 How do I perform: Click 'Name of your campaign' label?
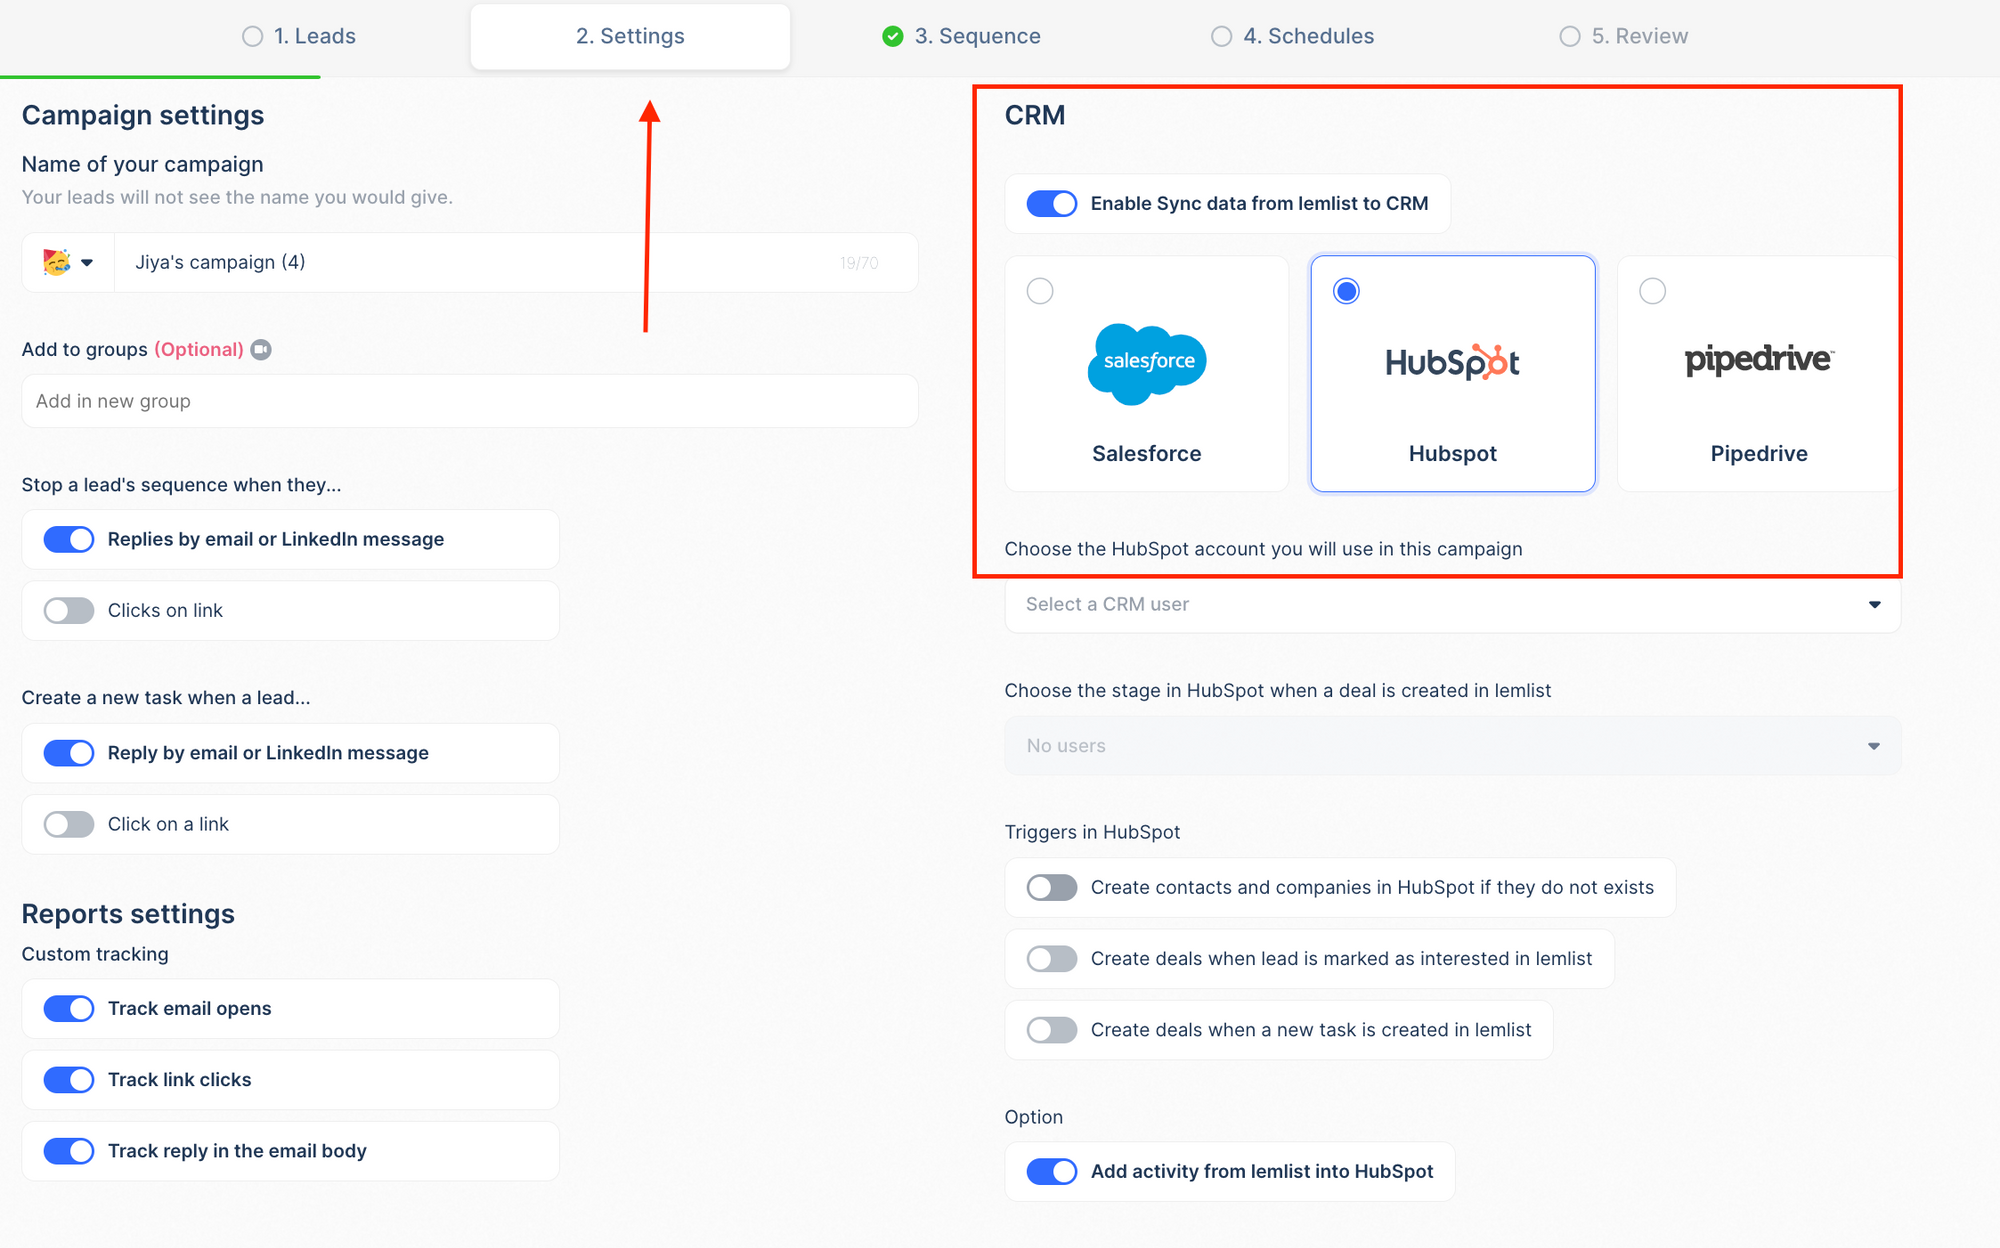tap(143, 164)
